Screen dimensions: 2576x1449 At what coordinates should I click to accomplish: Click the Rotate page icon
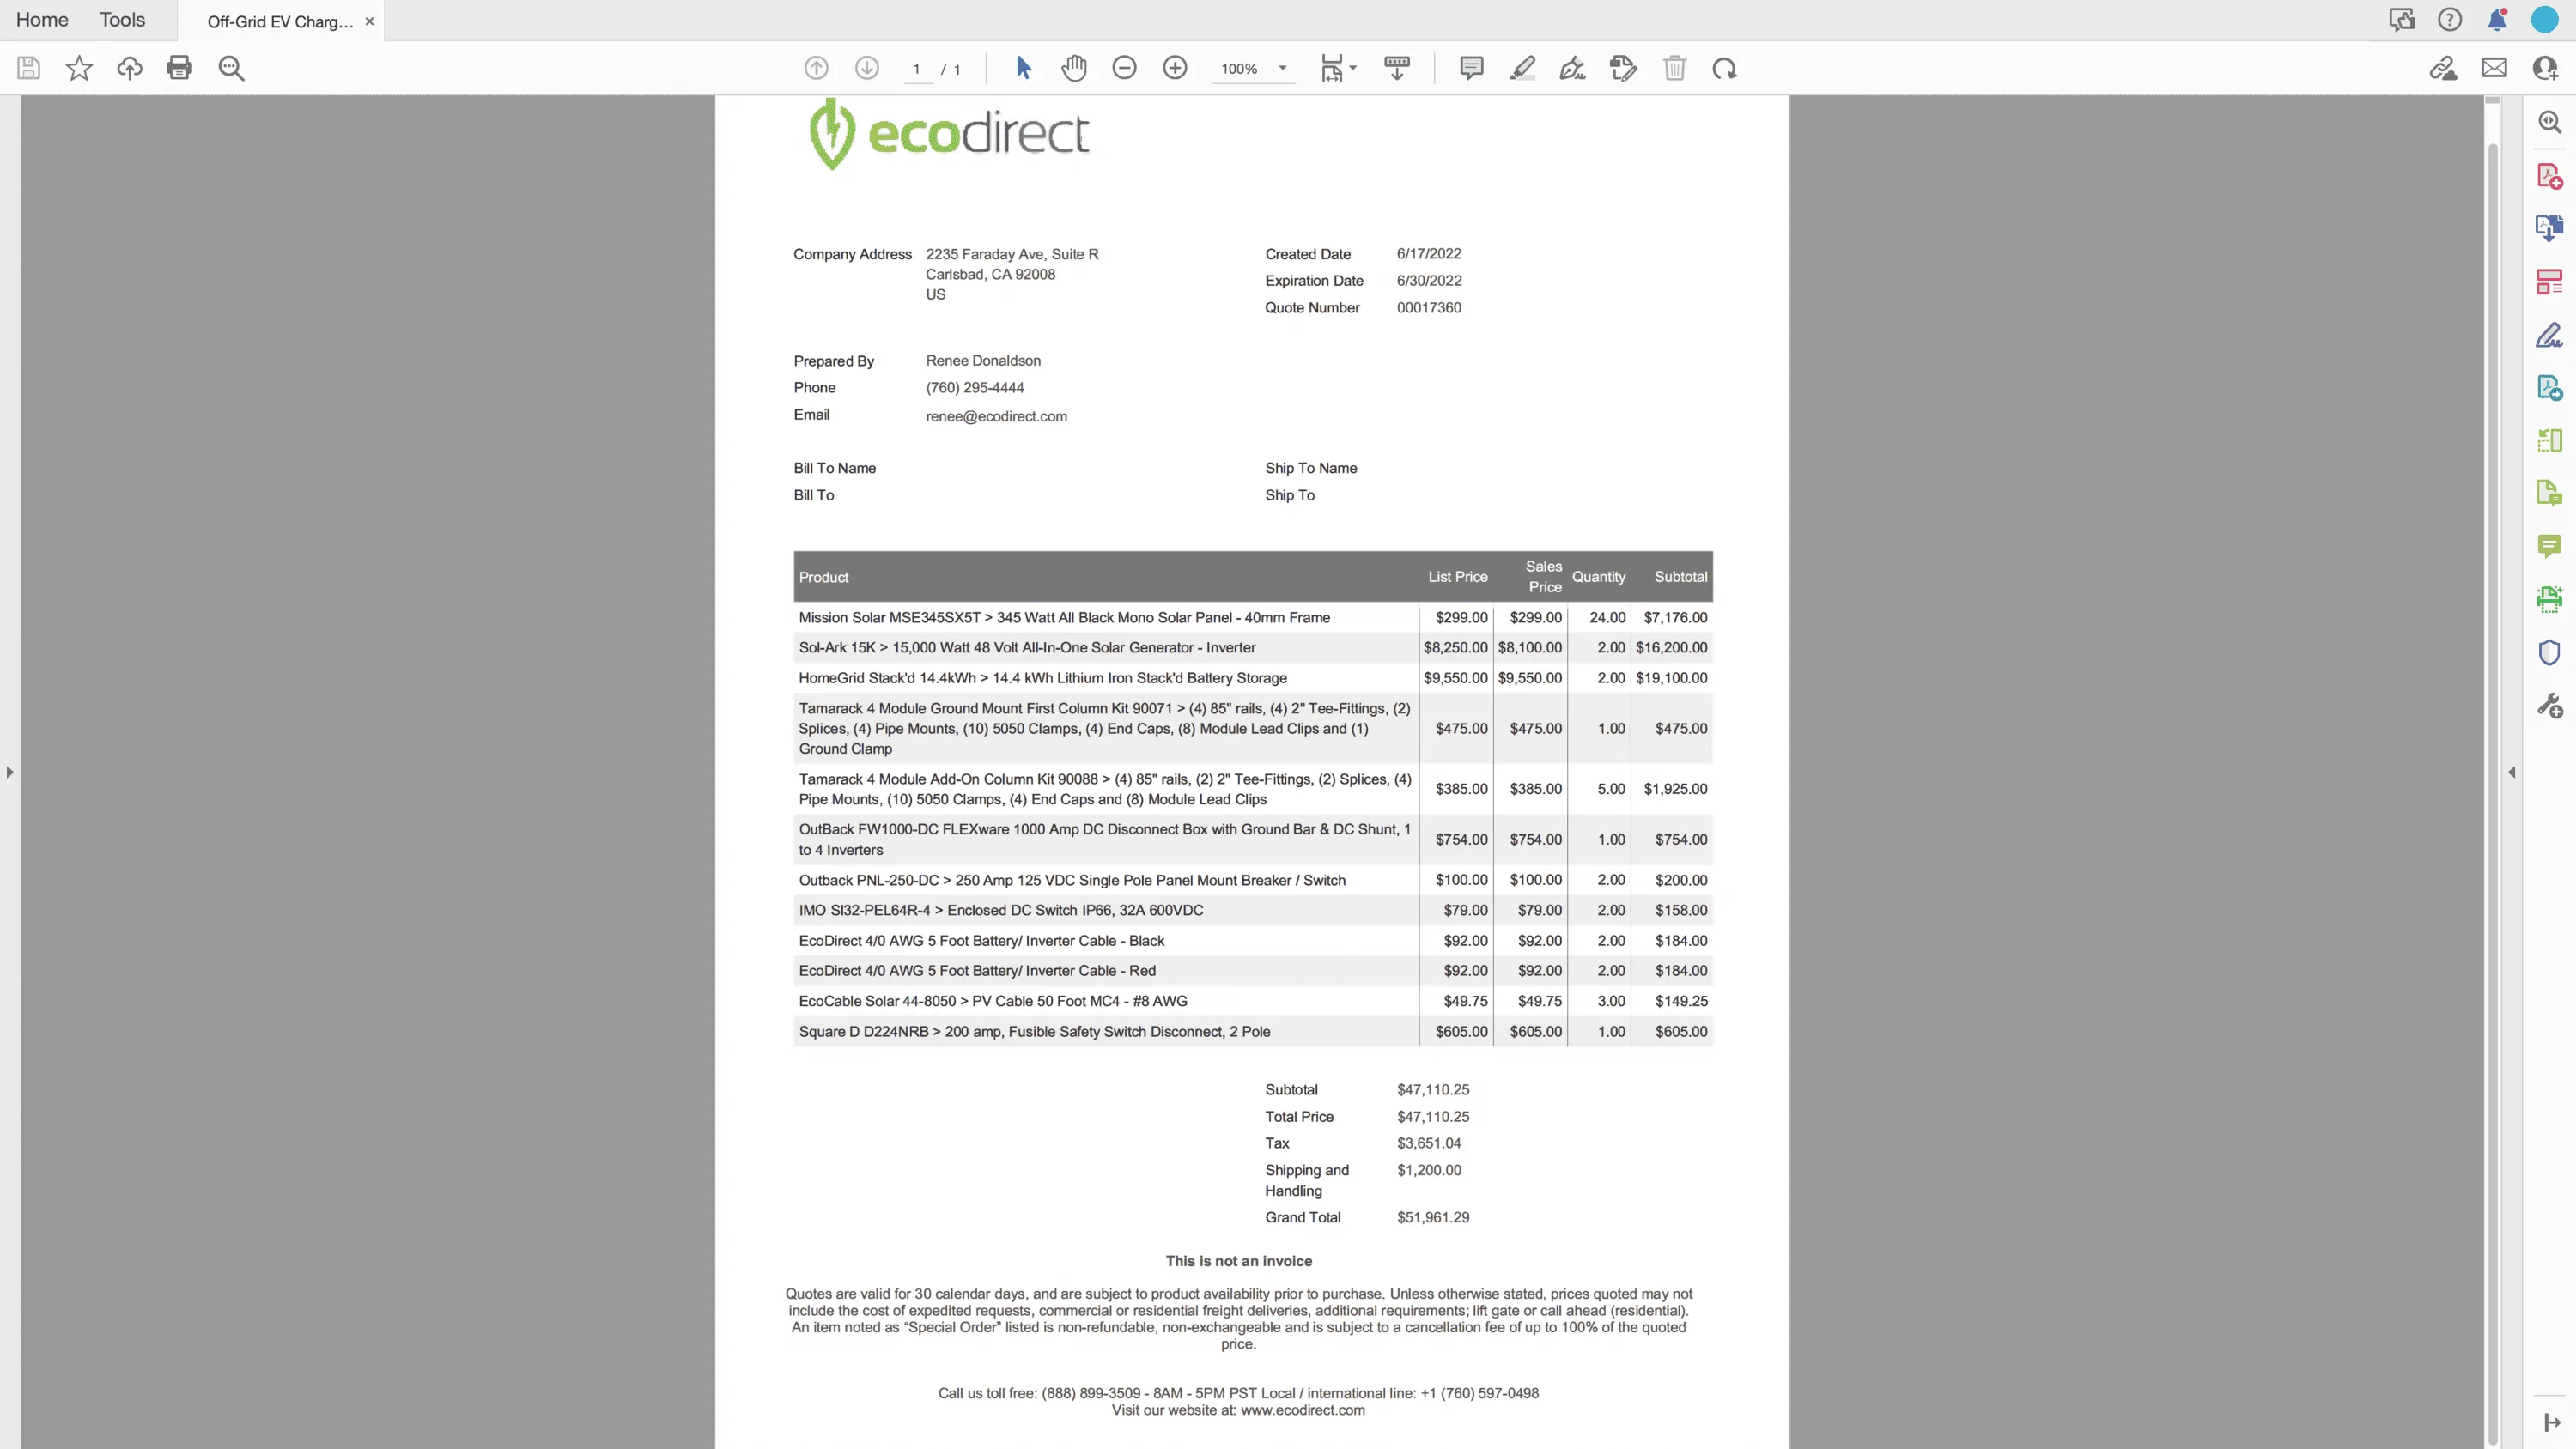click(1724, 68)
